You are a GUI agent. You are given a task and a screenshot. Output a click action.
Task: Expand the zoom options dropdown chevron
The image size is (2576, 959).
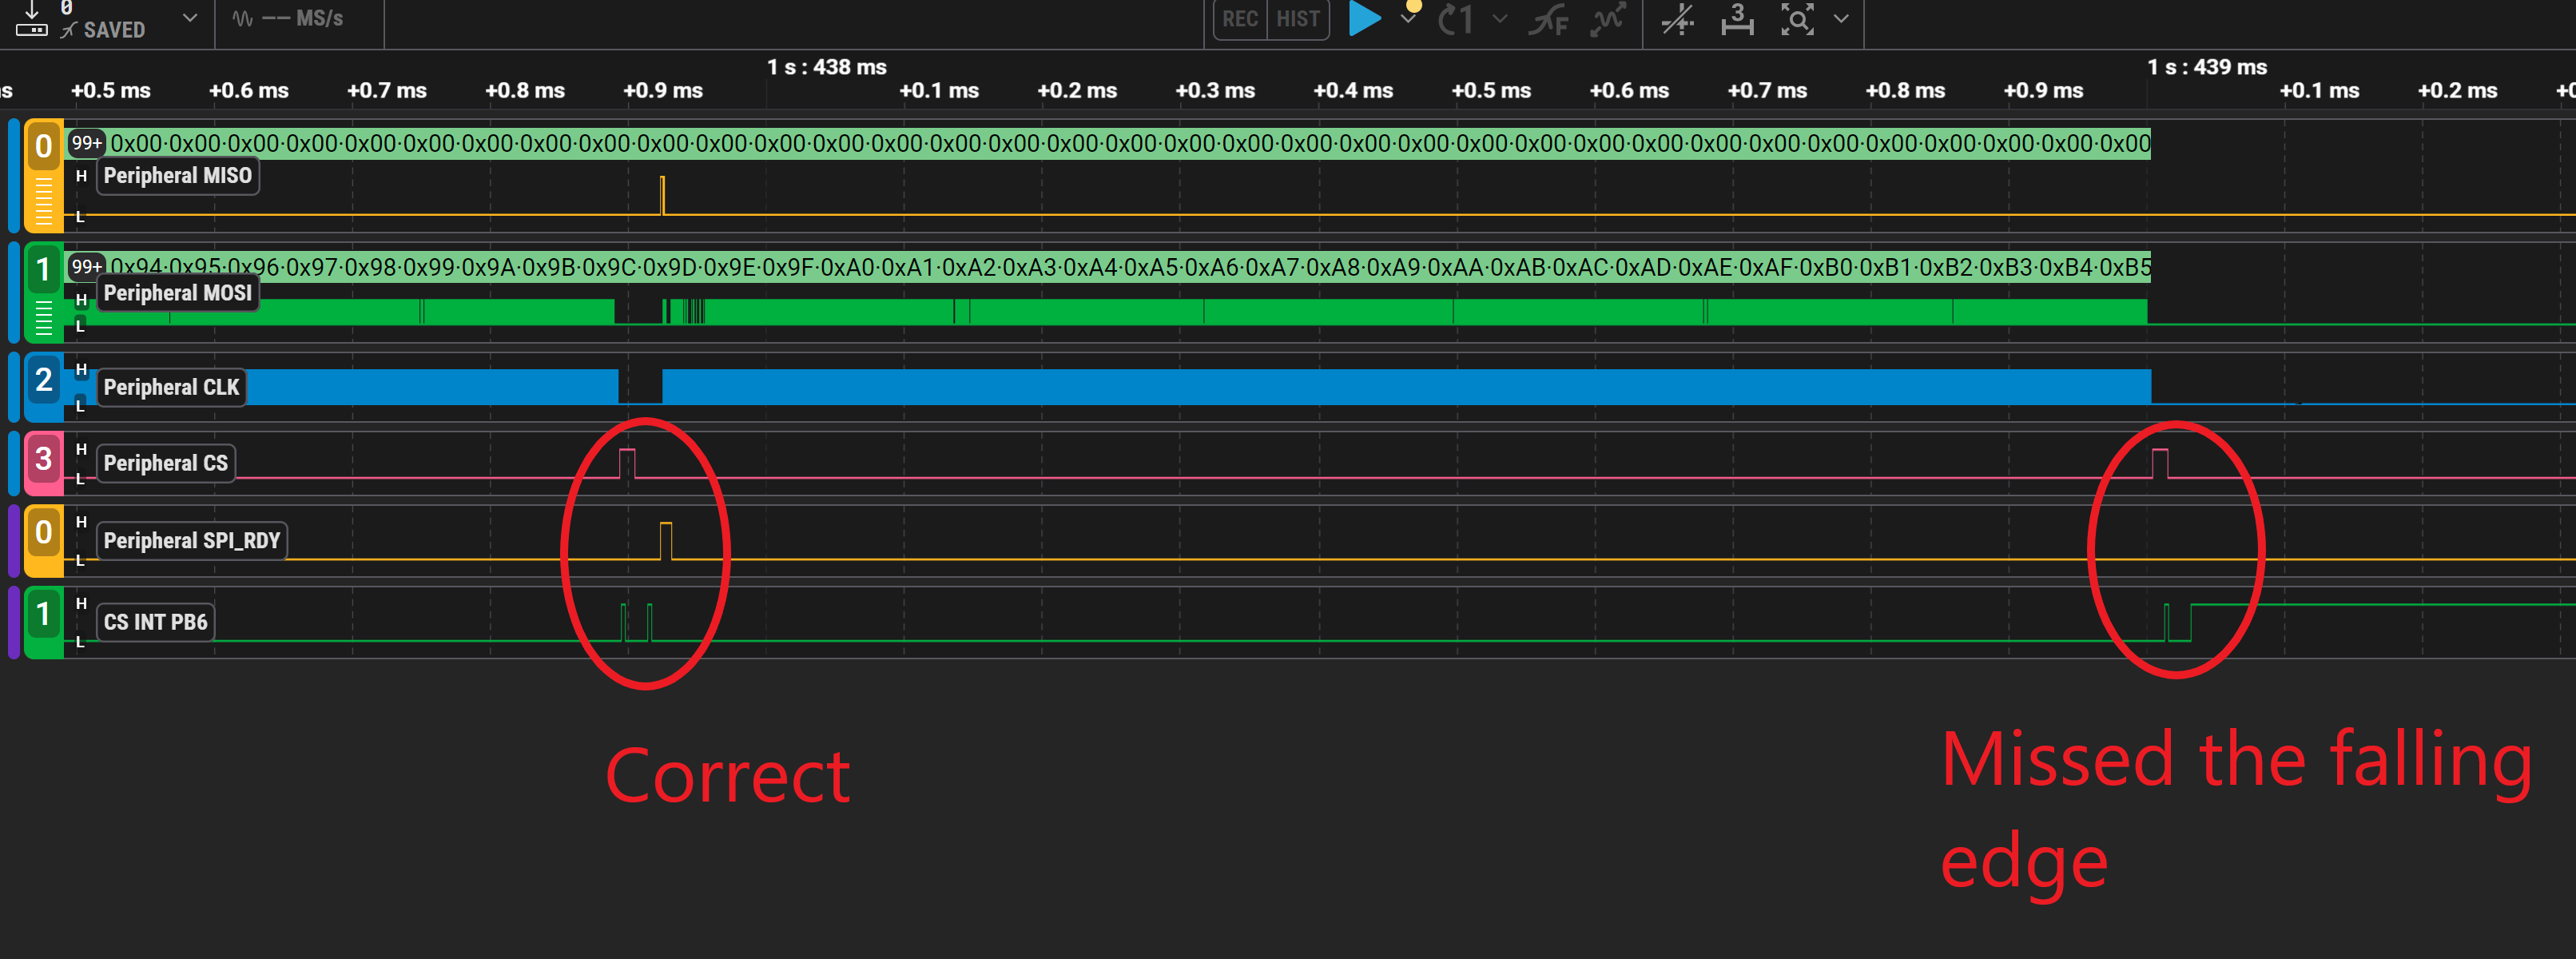point(1841,19)
